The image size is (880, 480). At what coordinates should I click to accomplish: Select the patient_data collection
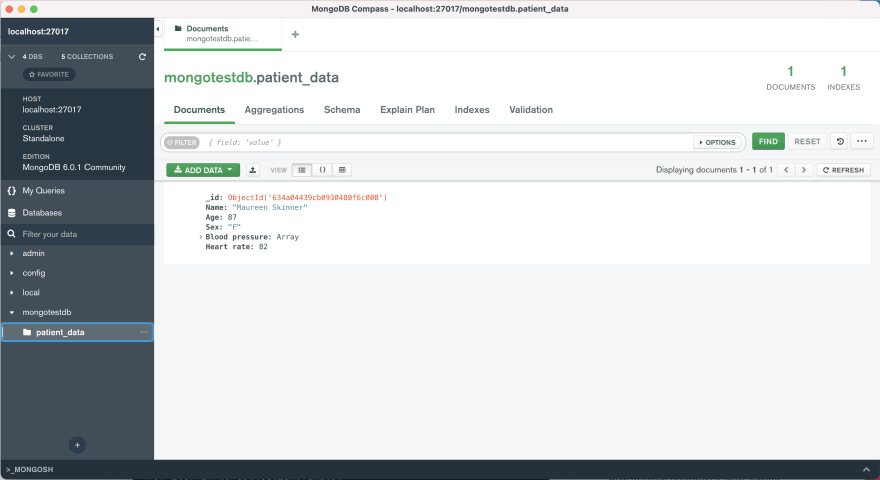(x=77, y=332)
